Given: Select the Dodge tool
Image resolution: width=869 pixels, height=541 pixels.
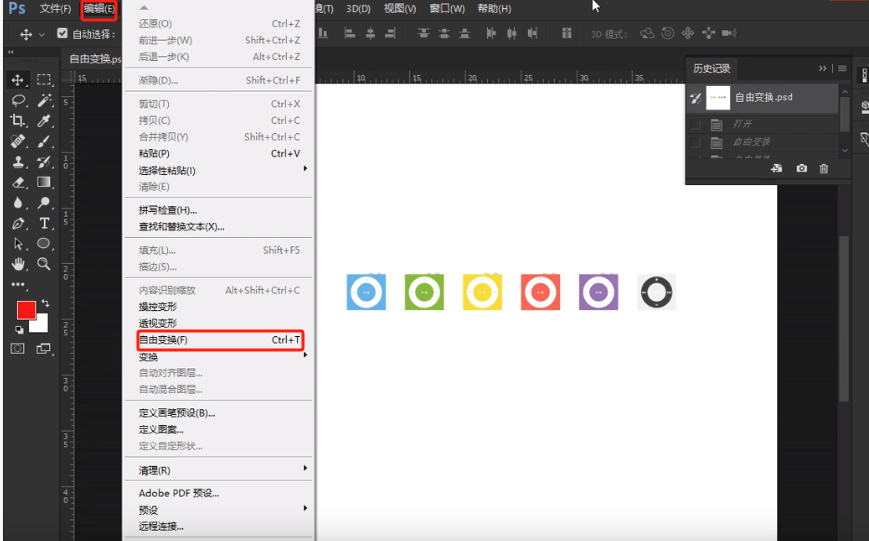Looking at the screenshot, I should tap(44, 203).
